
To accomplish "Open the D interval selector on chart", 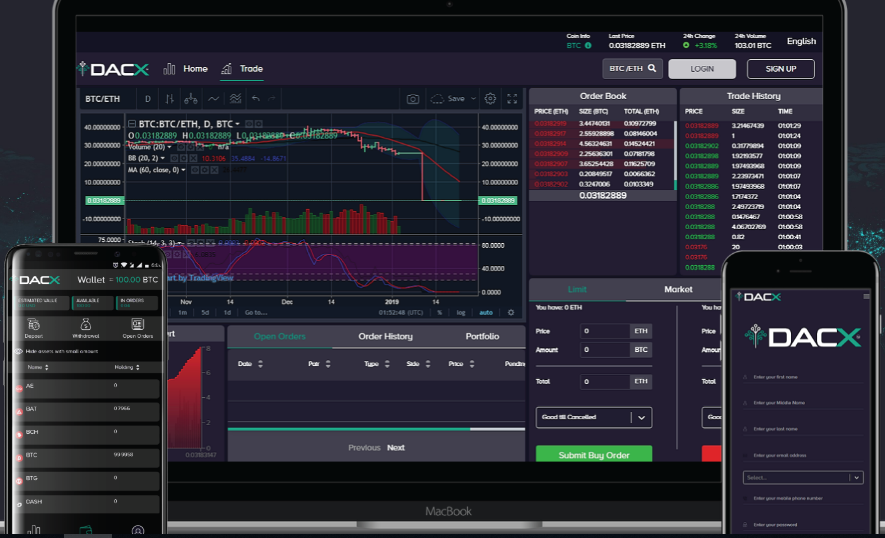I will click(148, 99).
